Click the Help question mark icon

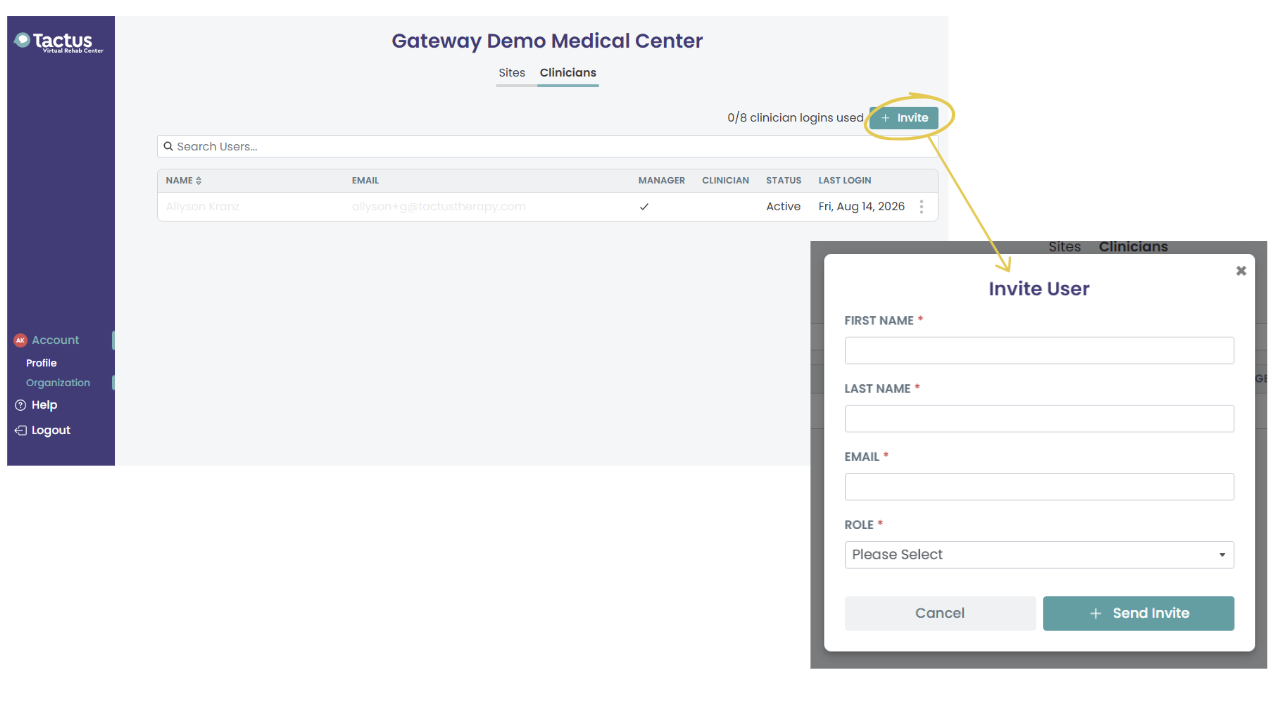point(20,405)
